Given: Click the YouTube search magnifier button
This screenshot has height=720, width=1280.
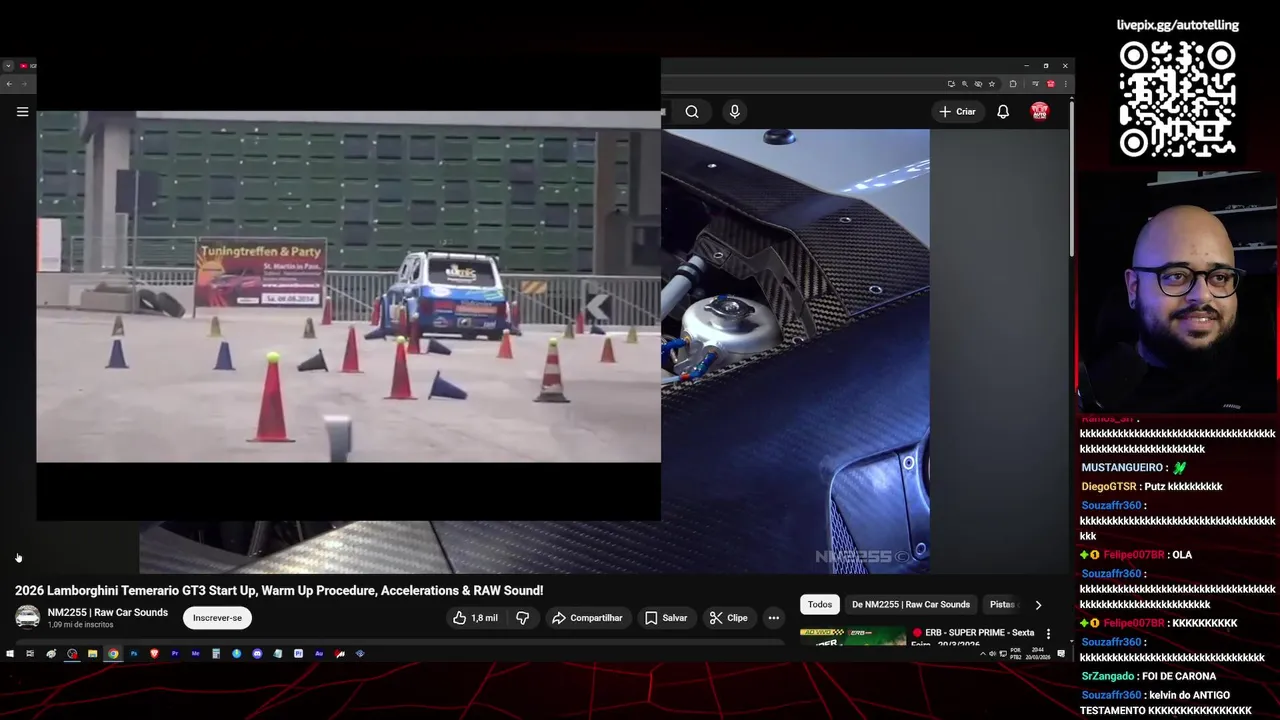Looking at the screenshot, I should (x=692, y=112).
